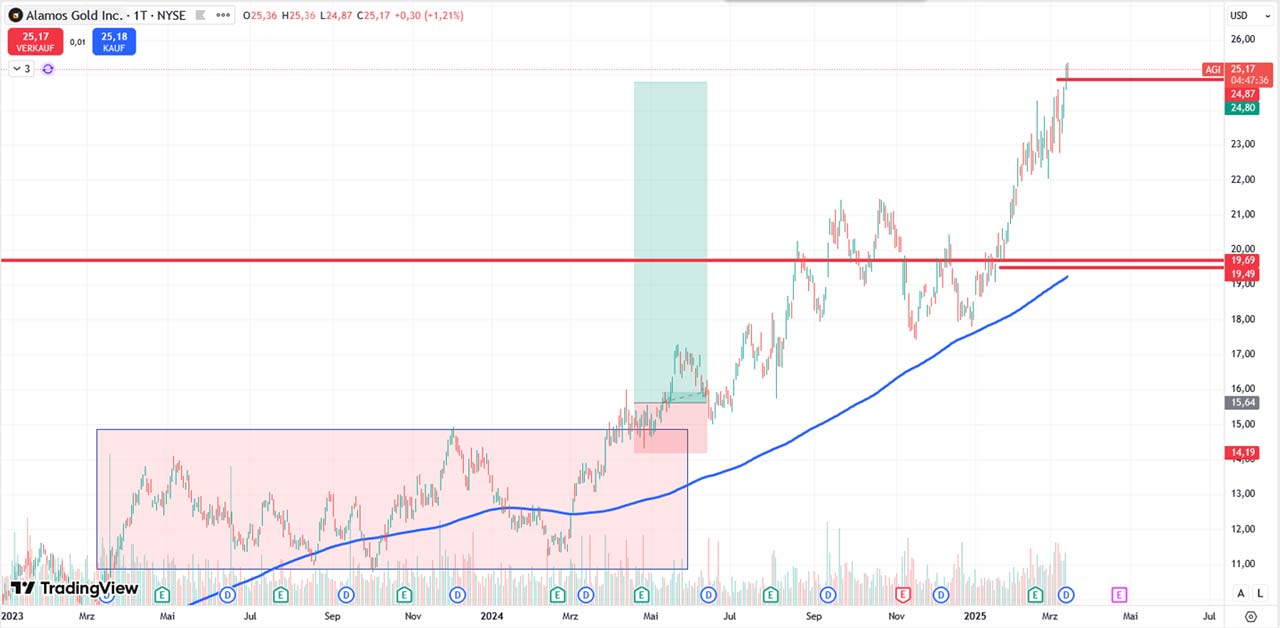
Task: Click the red 24,87 price label on the scale
Action: click(x=1243, y=94)
